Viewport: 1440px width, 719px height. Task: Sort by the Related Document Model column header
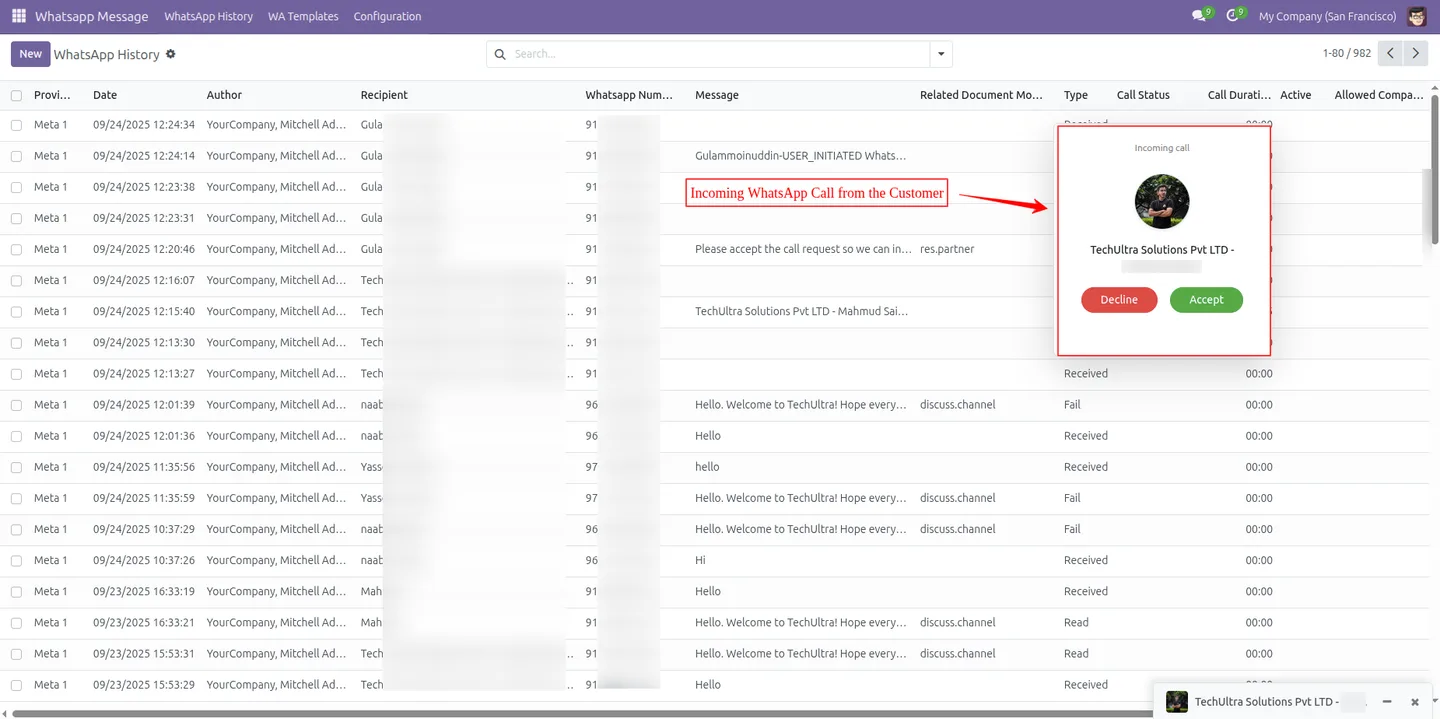(x=981, y=95)
